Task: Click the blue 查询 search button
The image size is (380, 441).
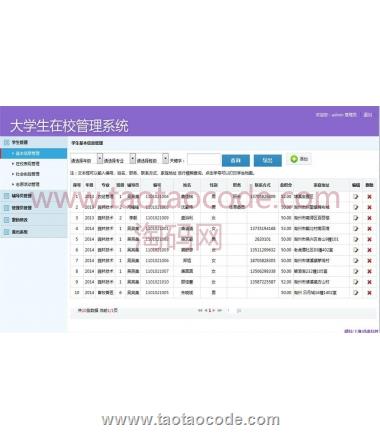Action: tap(236, 161)
